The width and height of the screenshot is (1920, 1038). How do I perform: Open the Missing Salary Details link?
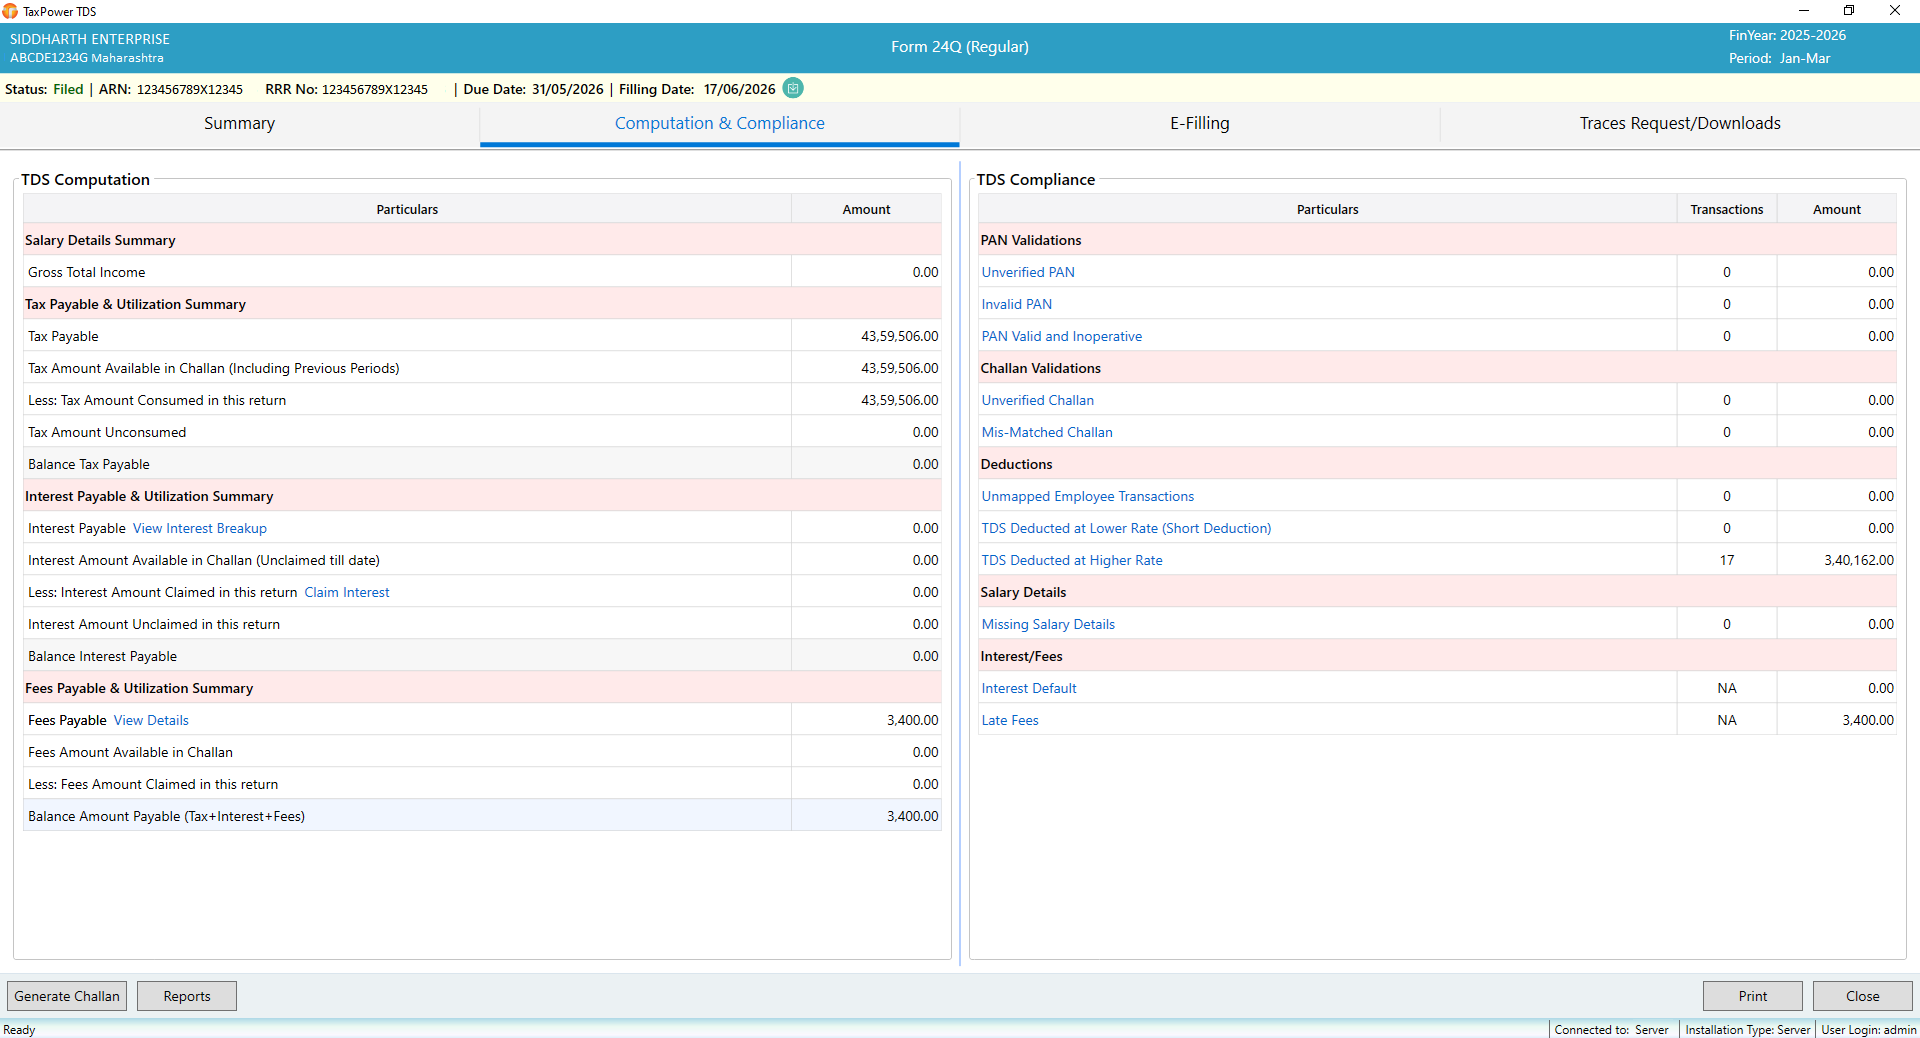[x=1048, y=624]
